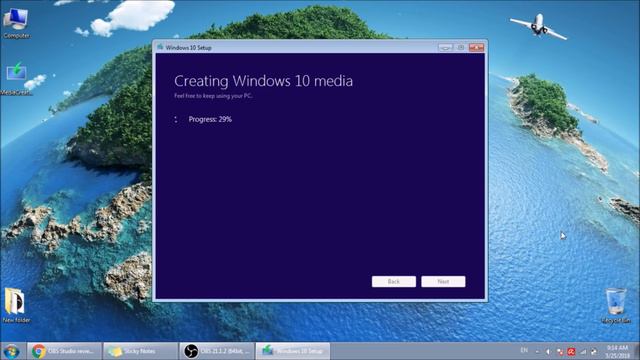
Task: Open the Computer desktop icon
Action: click(16, 22)
